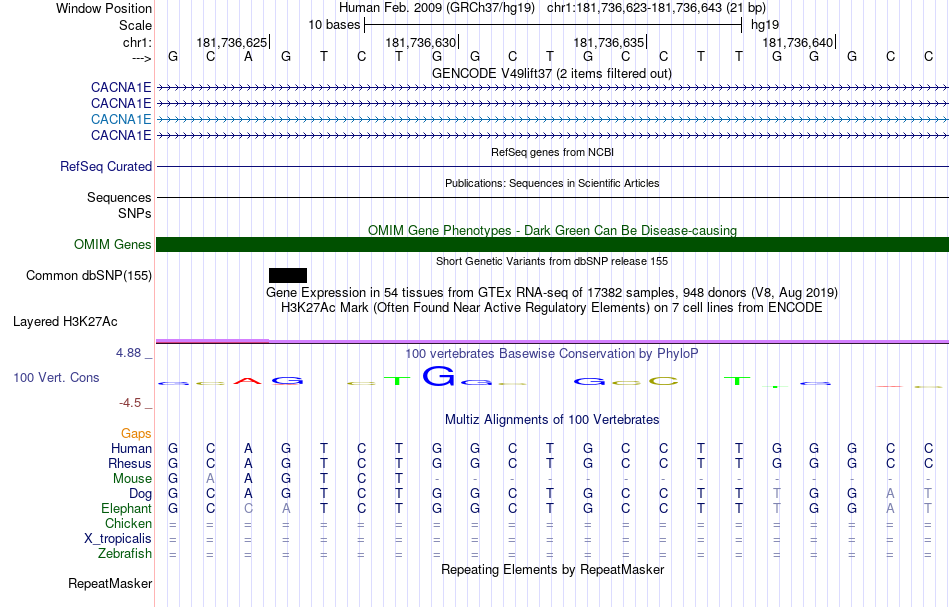Click the Human alignment row label
Image resolution: width=950 pixels, height=607 pixels.
point(131,448)
